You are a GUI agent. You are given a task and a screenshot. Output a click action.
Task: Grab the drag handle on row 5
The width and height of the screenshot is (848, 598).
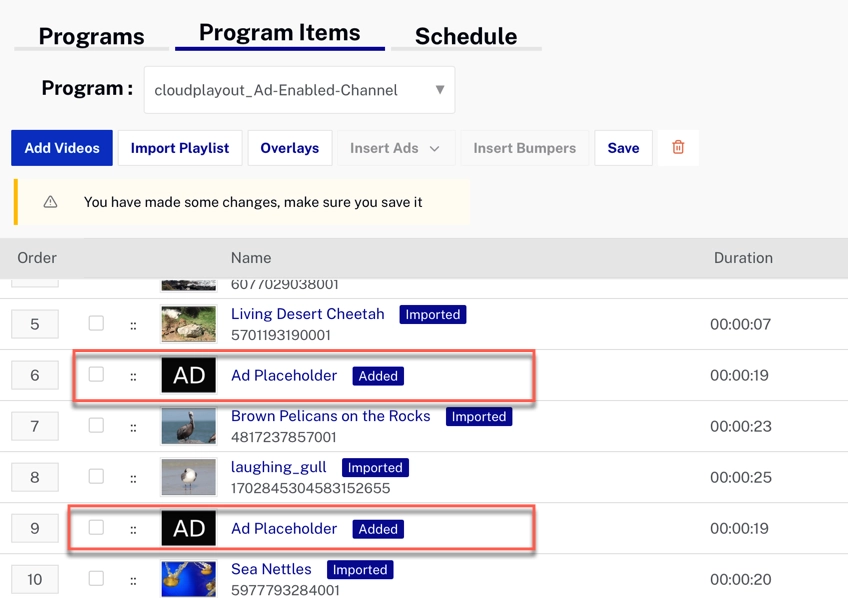tap(133, 325)
